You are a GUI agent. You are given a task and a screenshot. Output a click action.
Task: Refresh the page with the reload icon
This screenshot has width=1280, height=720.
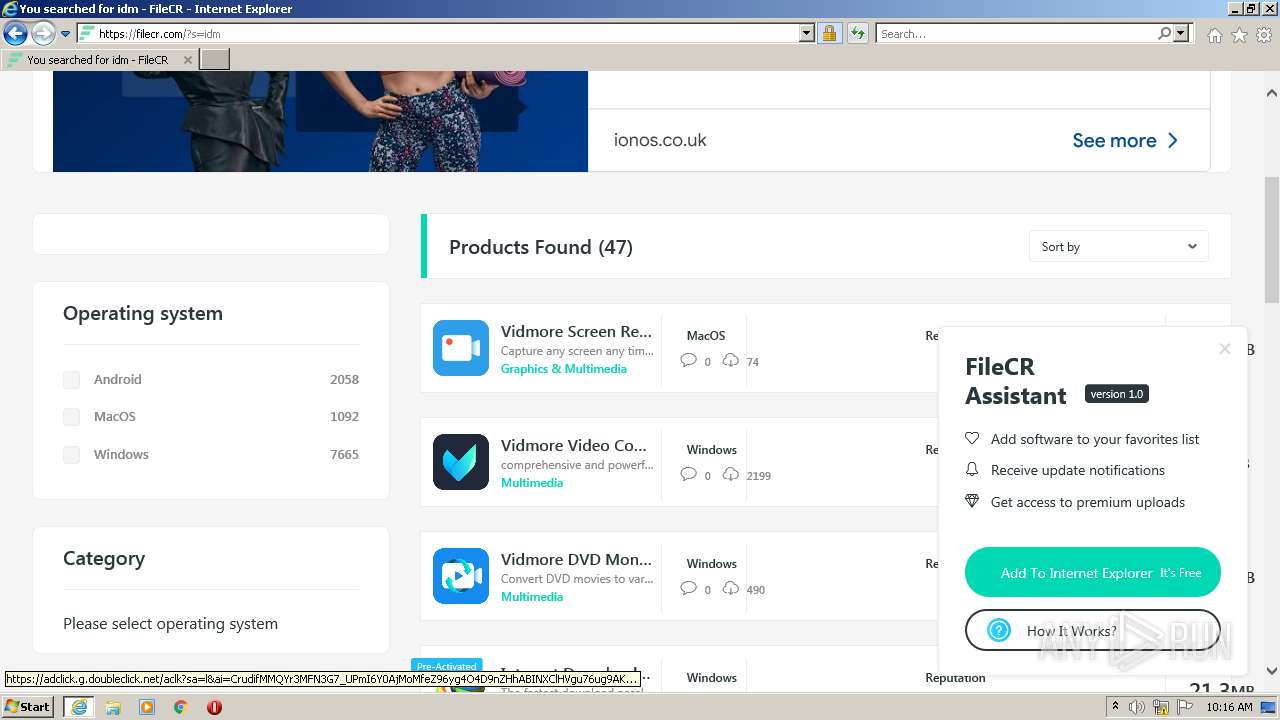tap(857, 34)
